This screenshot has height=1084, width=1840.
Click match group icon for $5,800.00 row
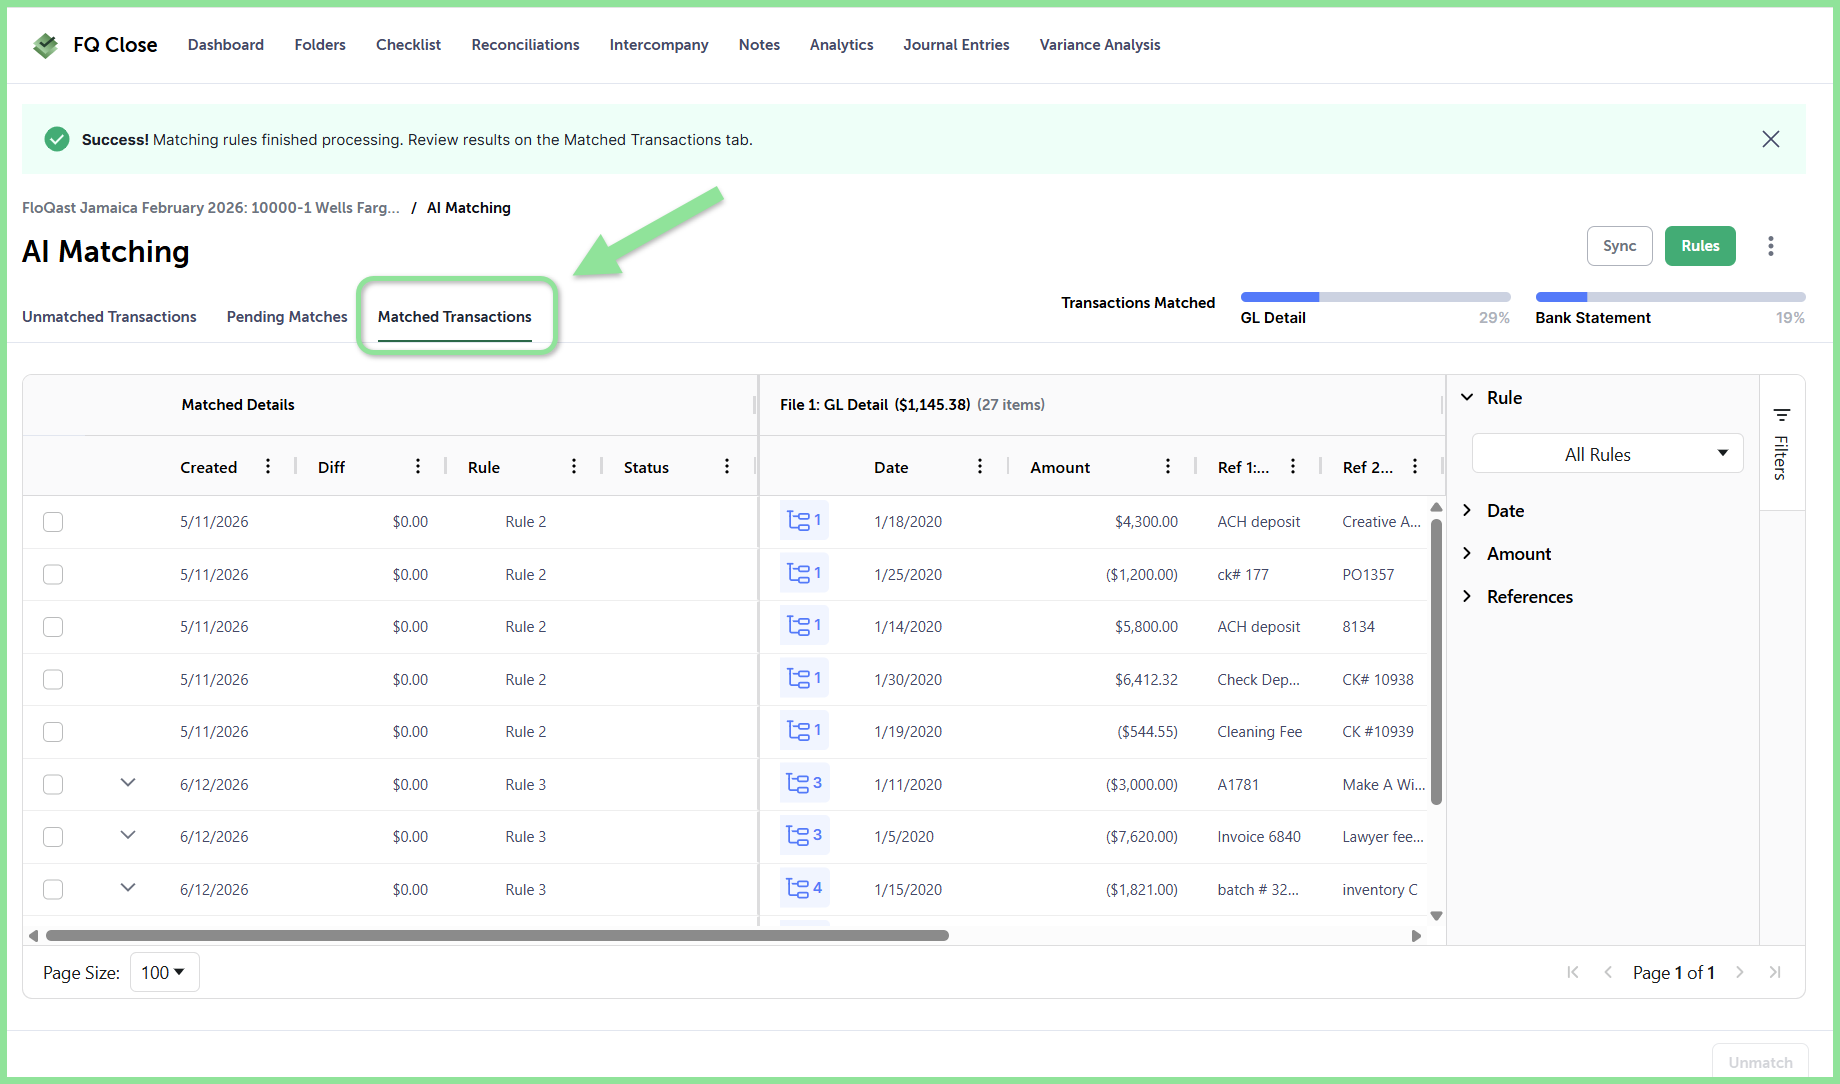[804, 625]
